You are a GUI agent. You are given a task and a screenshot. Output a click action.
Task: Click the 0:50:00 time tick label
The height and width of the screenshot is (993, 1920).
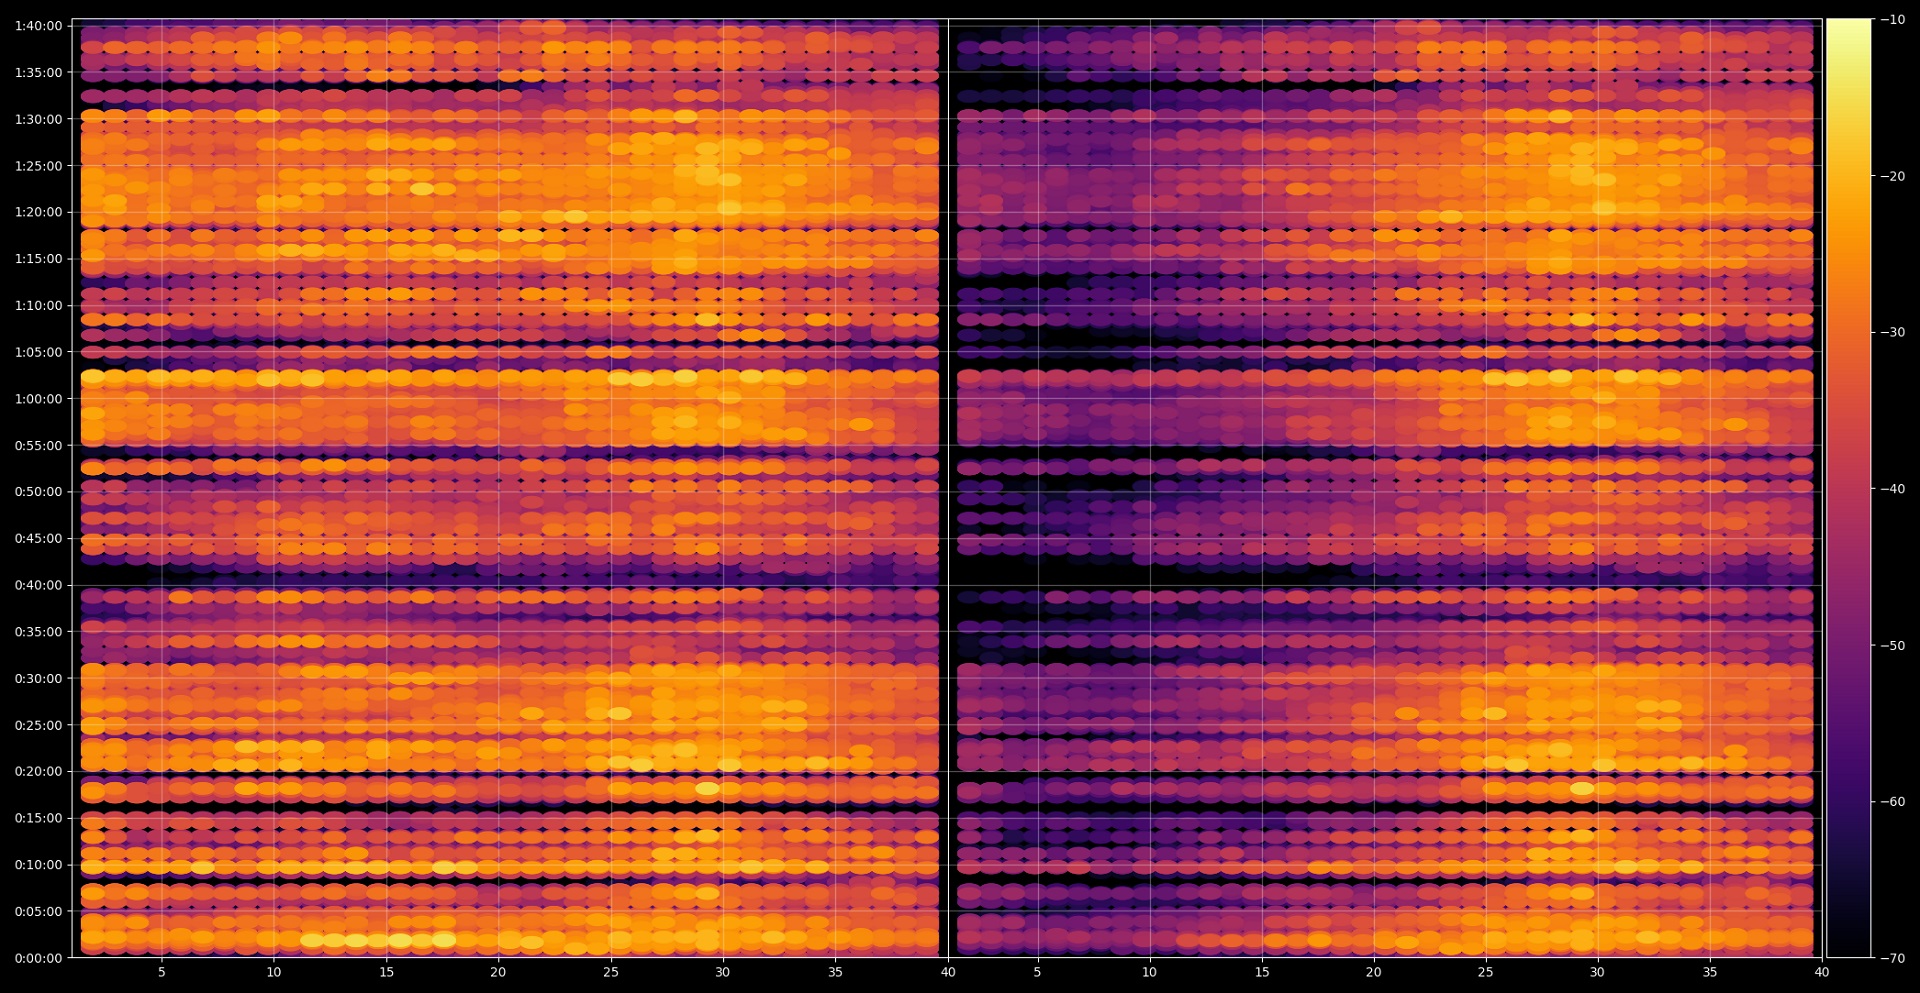[x=38, y=492]
